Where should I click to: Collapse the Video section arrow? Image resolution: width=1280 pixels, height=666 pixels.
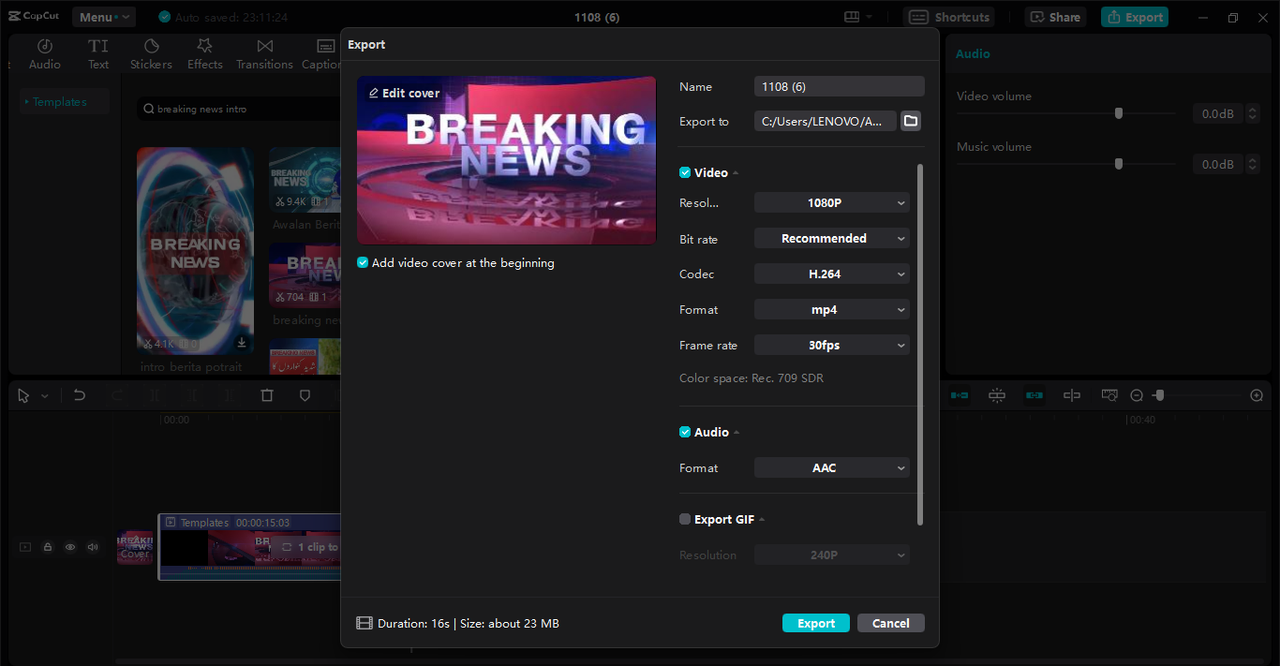tap(736, 173)
